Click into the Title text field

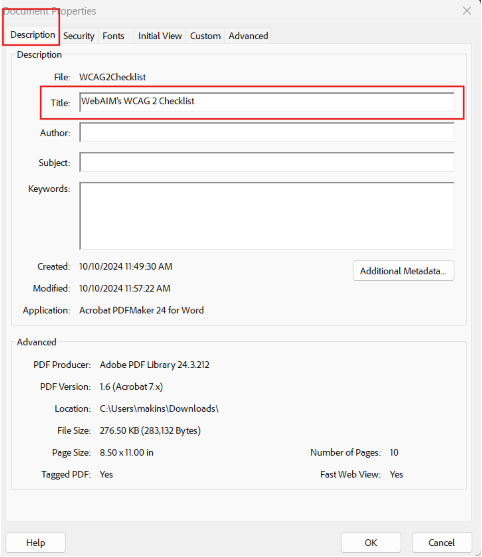point(267,102)
